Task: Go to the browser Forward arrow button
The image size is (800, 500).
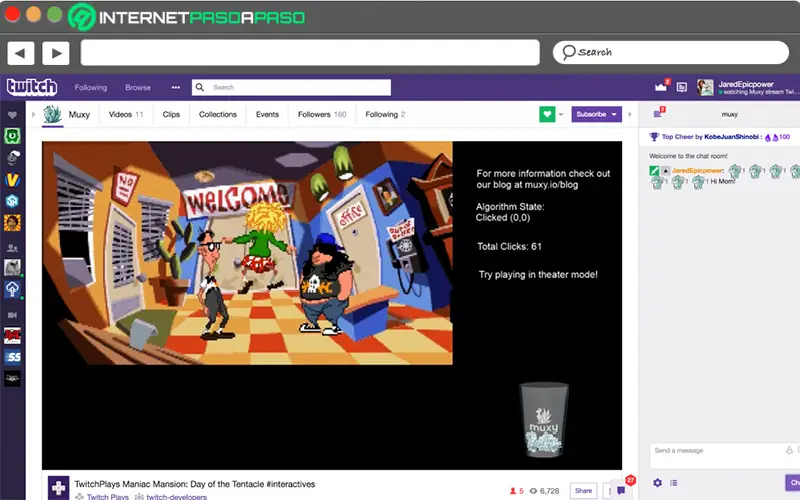Action: point(56,53)
